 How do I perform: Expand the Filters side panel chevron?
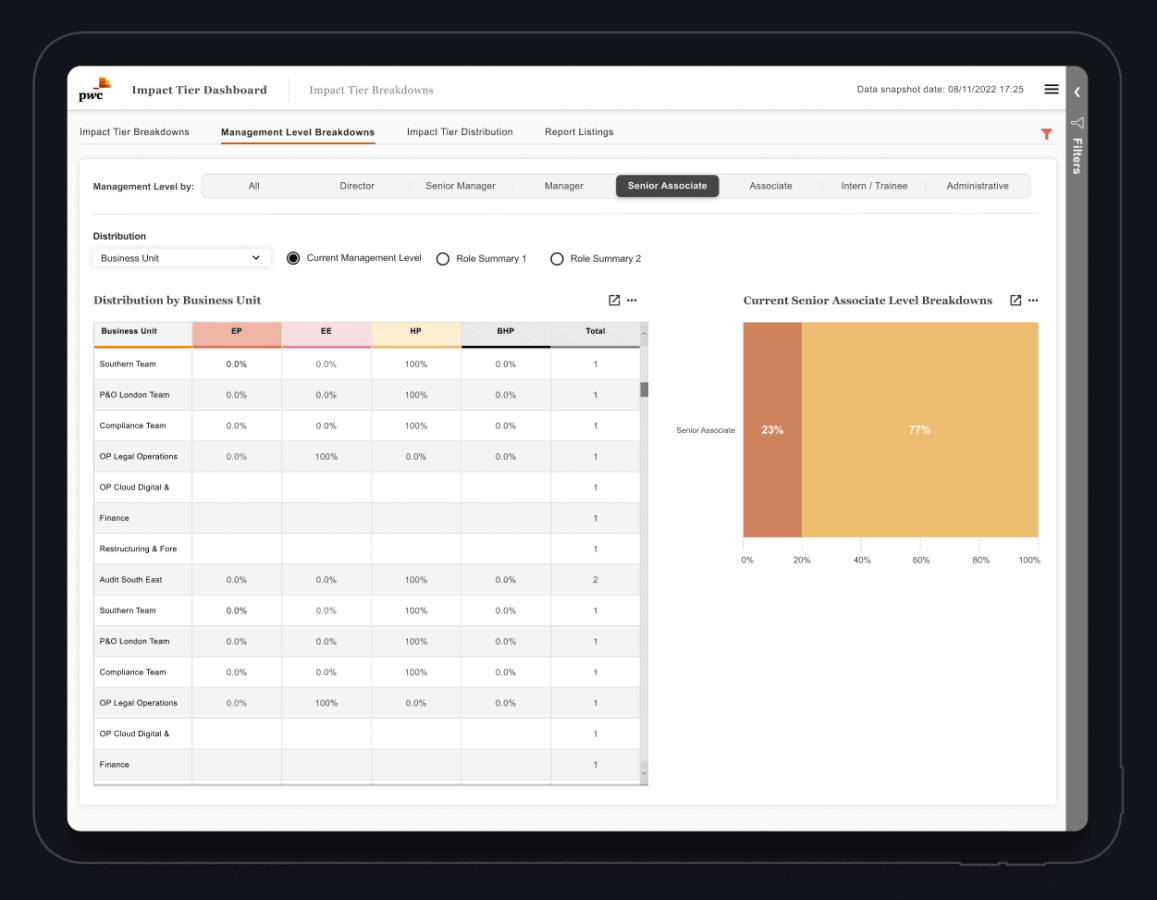1077,92
